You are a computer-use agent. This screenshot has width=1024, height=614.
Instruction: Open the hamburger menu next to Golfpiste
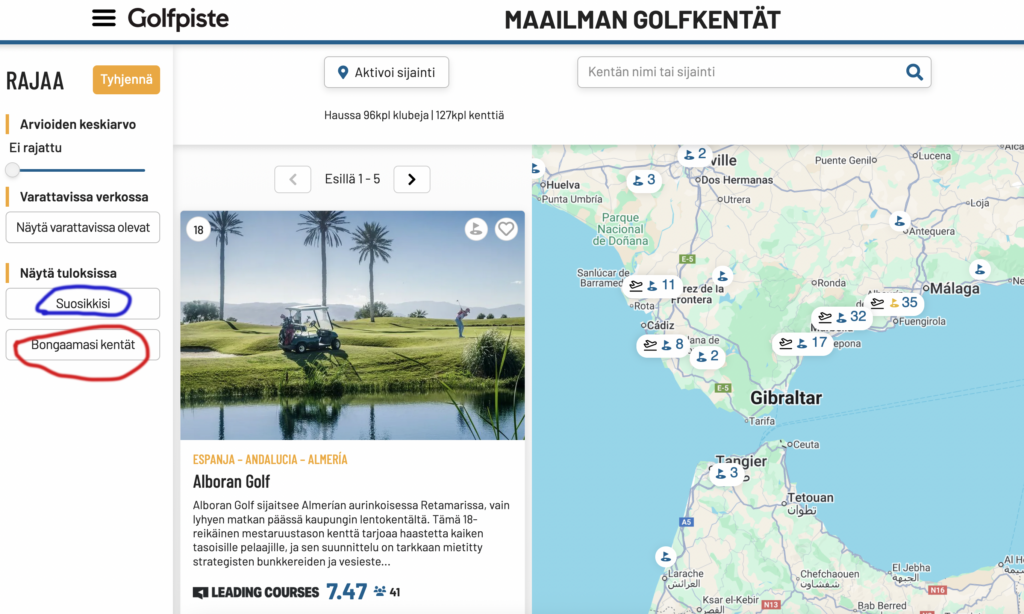coord(104,18)
